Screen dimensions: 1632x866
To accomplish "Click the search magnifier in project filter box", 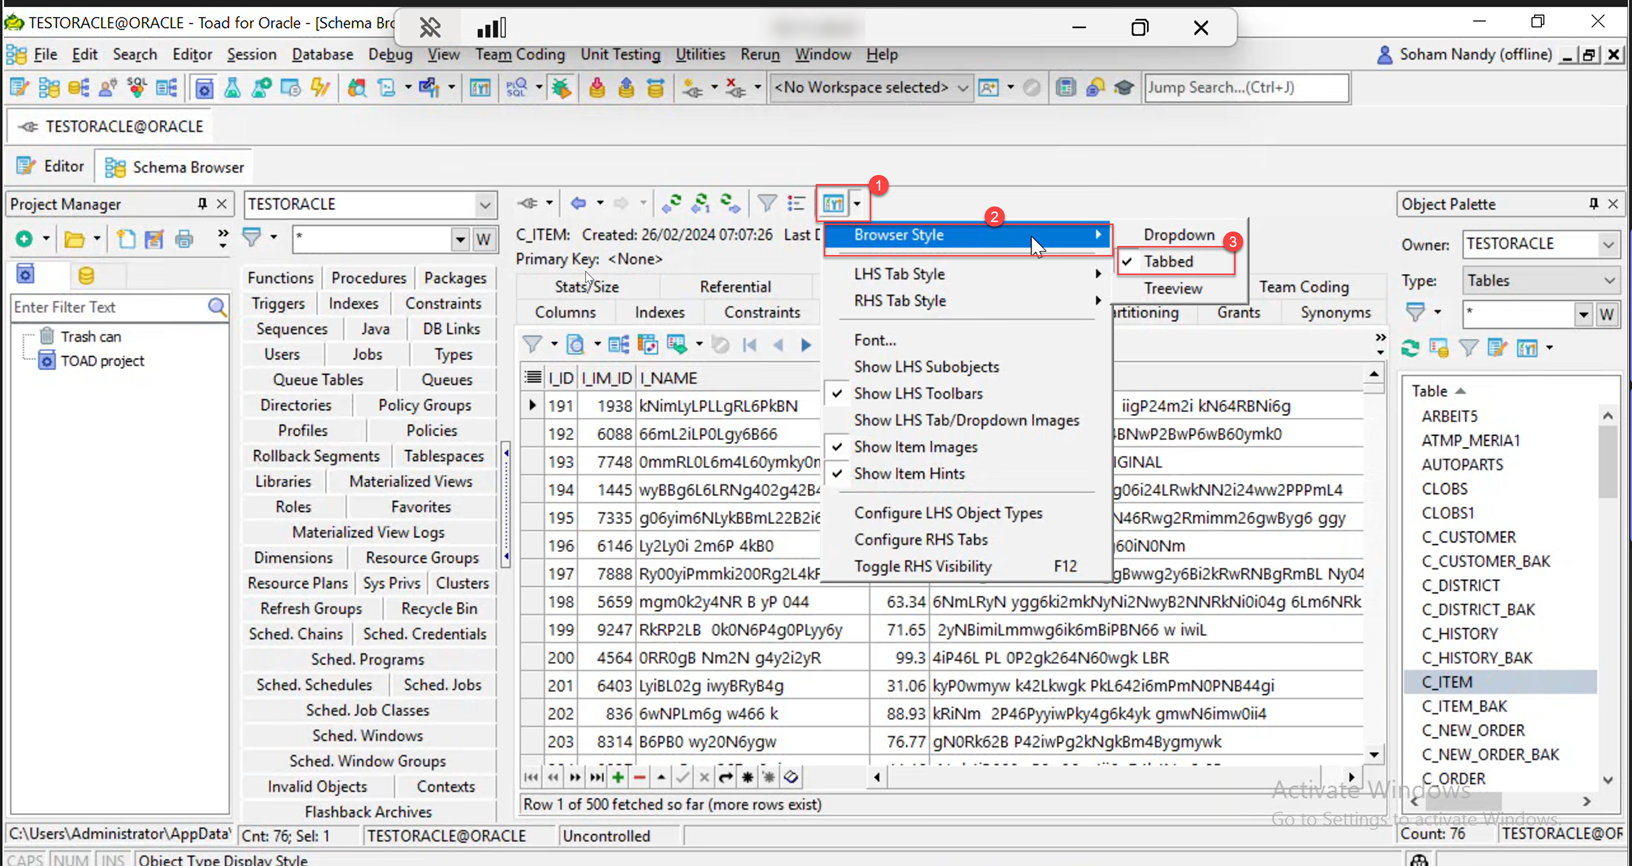I will point(217,307).
